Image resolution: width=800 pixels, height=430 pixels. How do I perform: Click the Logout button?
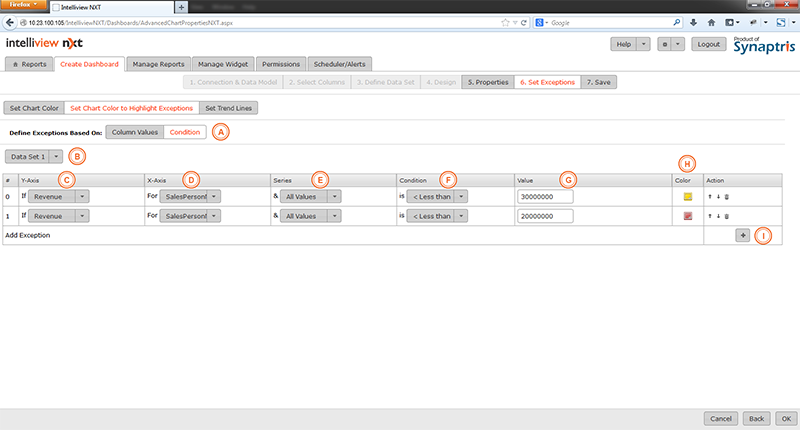pyautogui.click(x=709, y=44)
